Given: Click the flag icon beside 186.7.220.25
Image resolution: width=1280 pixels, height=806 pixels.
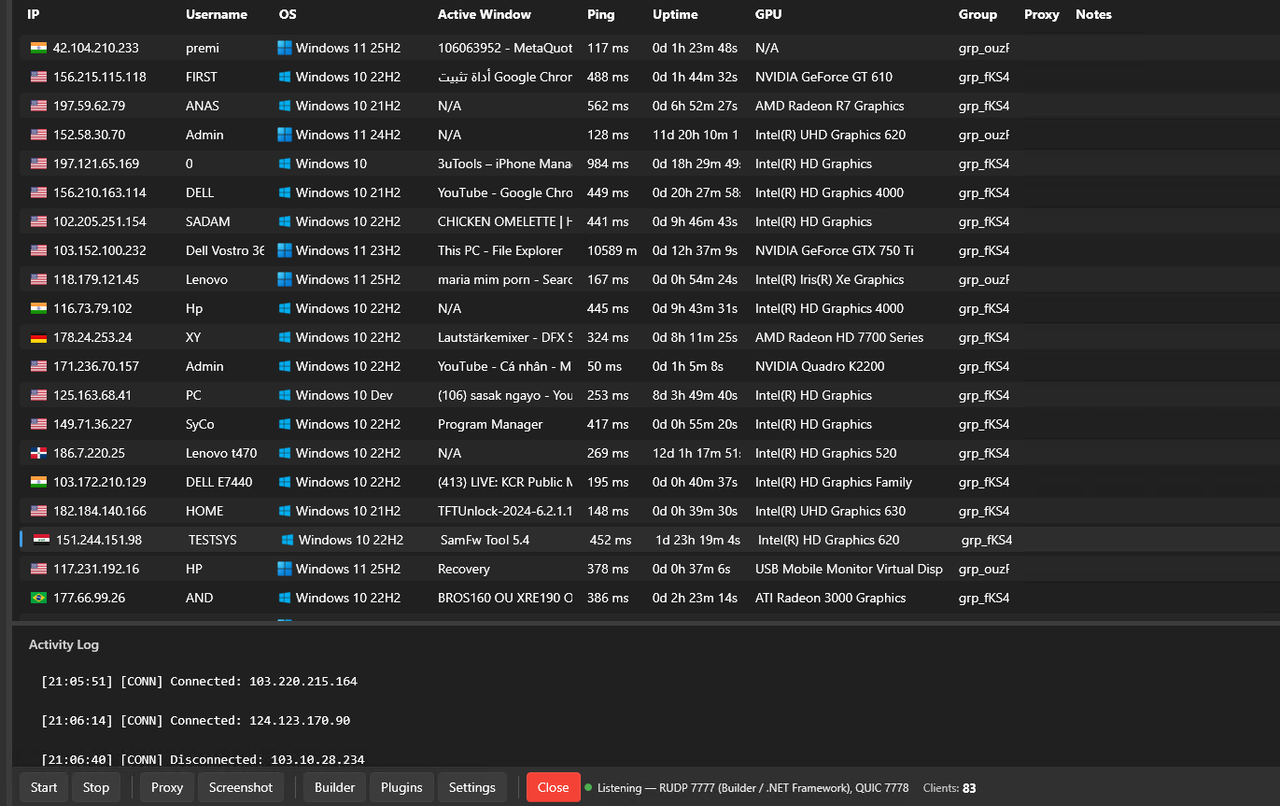Looking at the screenshot, I should [x=39, y=454].
